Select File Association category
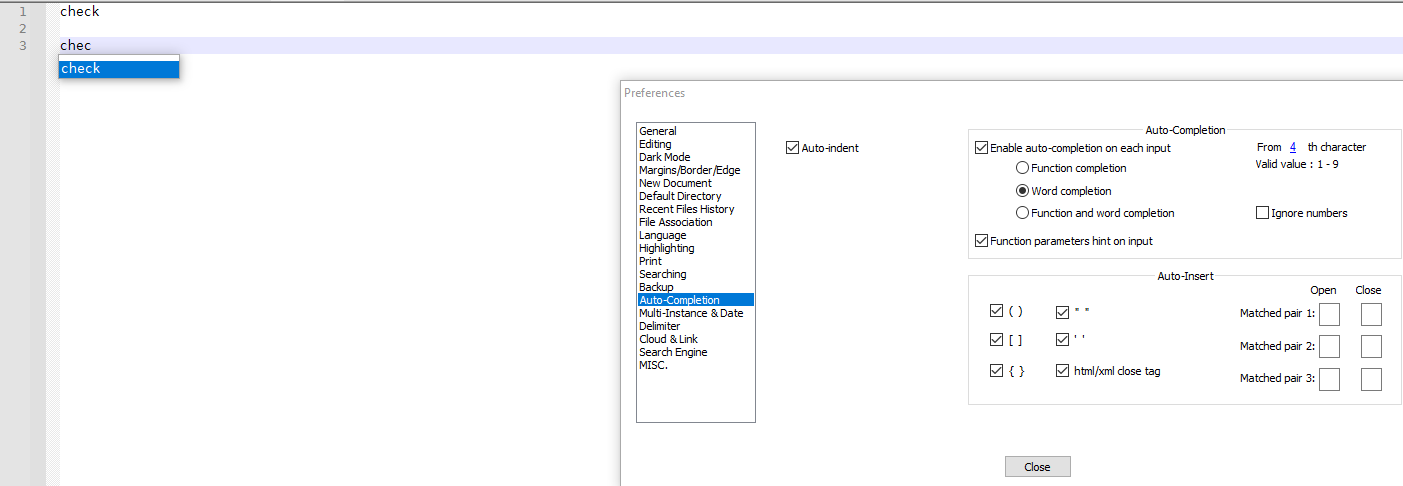Viewport: 1403px width, 486px height. coord(676,222)
